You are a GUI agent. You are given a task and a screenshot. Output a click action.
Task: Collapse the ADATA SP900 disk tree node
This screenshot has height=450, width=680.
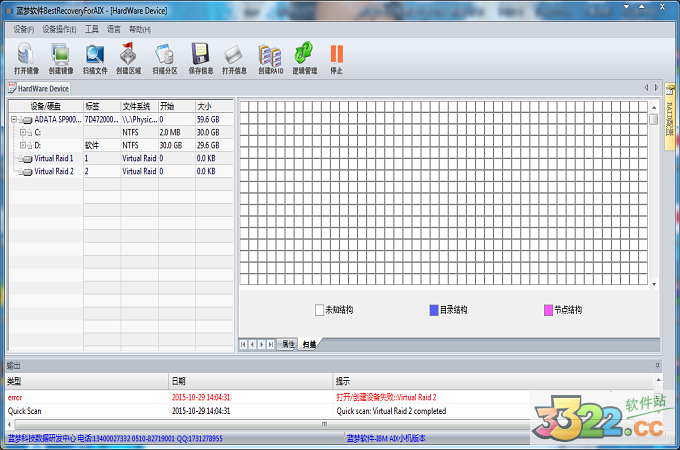pyautogui.click(x=15, y=119)
